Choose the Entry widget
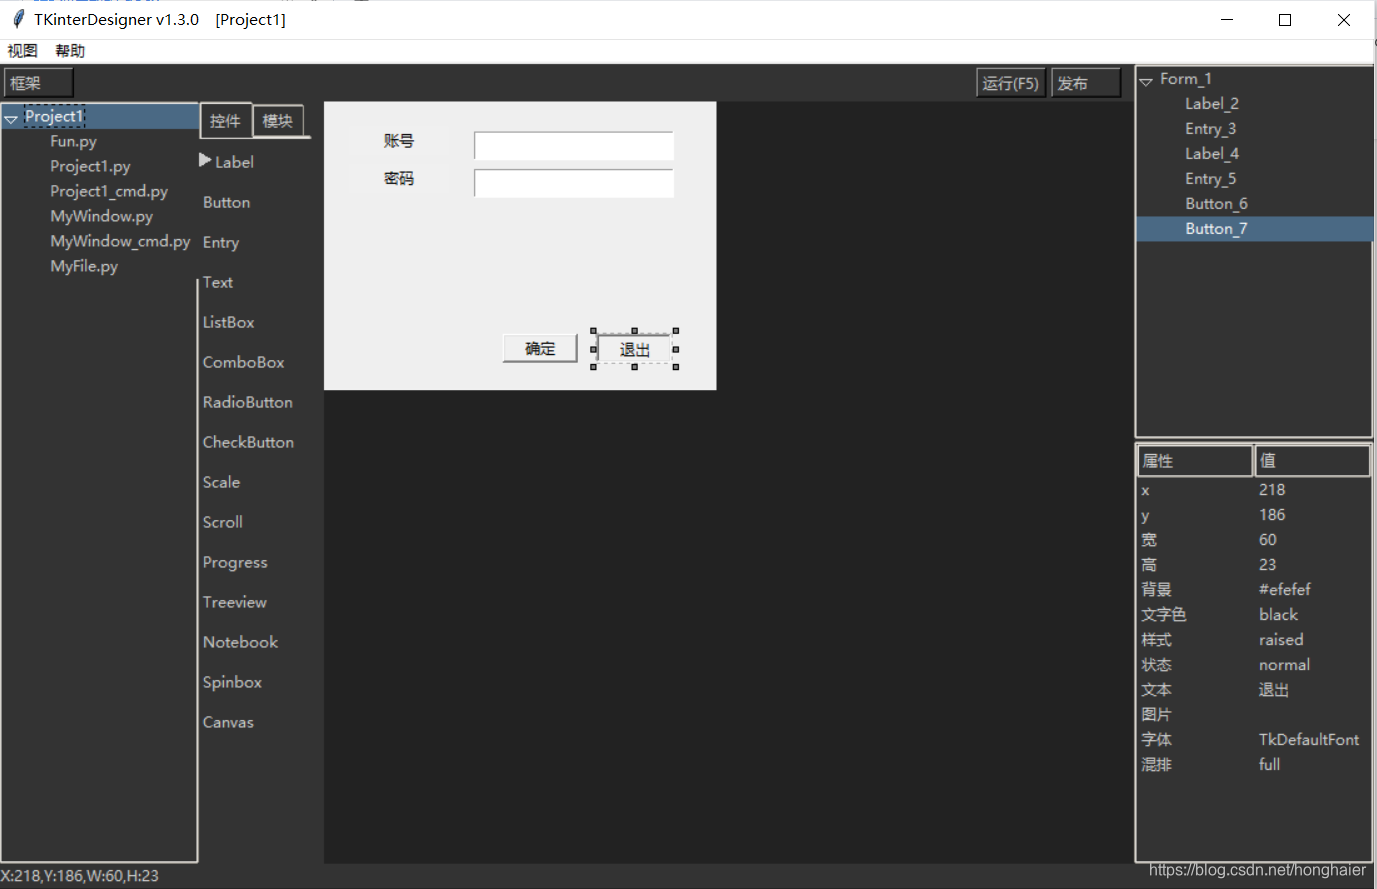This screenshot has width=1377, height=889. [x=221, y=242]
